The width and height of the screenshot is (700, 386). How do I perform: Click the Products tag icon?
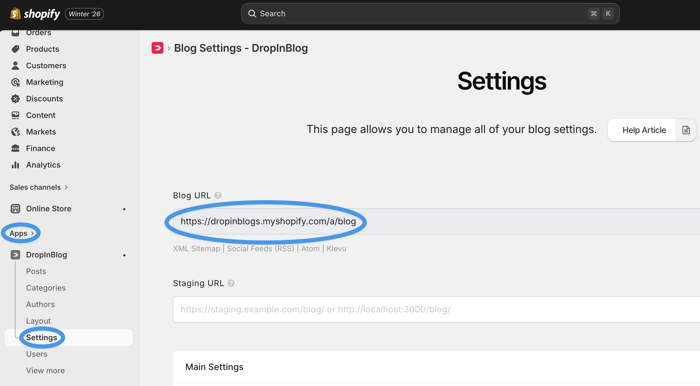tap(16, 49)
